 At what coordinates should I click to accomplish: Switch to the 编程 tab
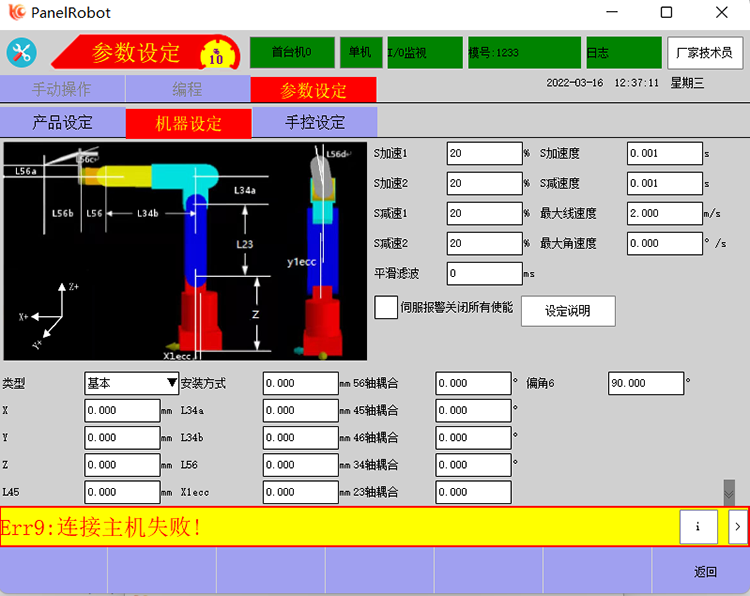tap(187, 90)
